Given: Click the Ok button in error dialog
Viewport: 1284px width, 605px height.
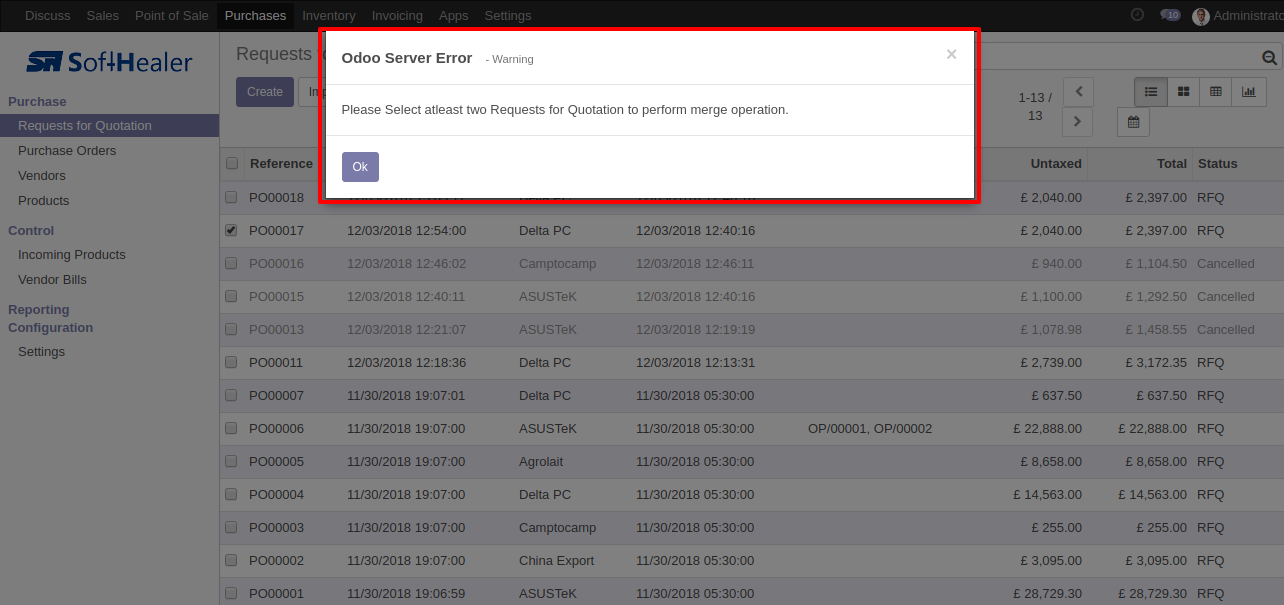Looking at the screenshot, I should coord(360,167).
